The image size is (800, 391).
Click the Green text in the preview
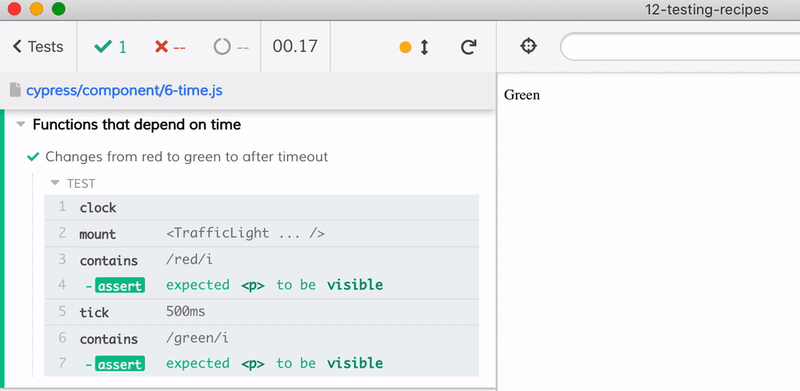pos(521,95)
